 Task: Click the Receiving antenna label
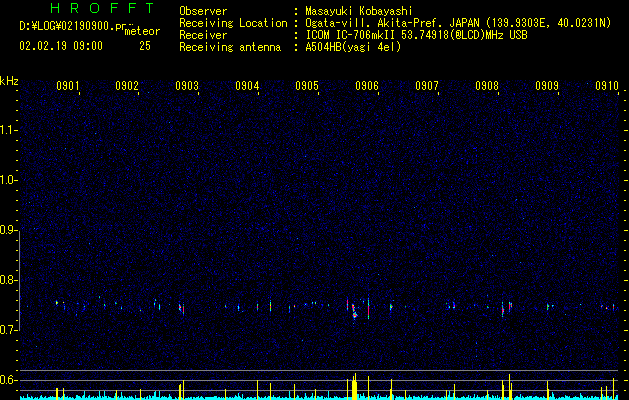click(x=230, y=47)
